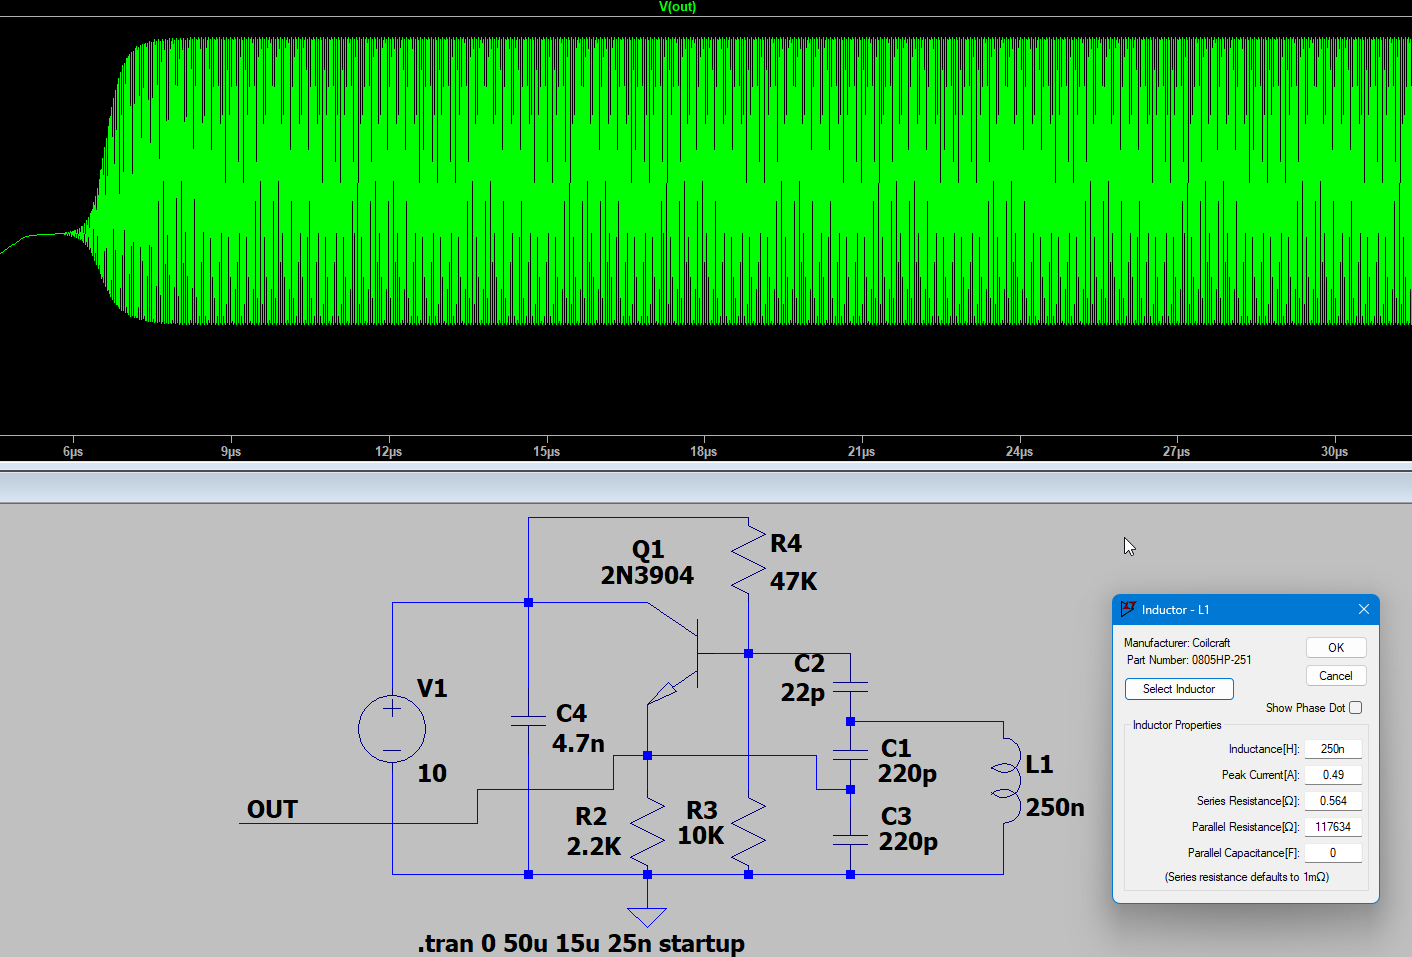Click the LTspice icon in the Inductor dialog title
Image resolution: width=1412 pixels, height=957 pixels.
click(x=1128, y=609)
